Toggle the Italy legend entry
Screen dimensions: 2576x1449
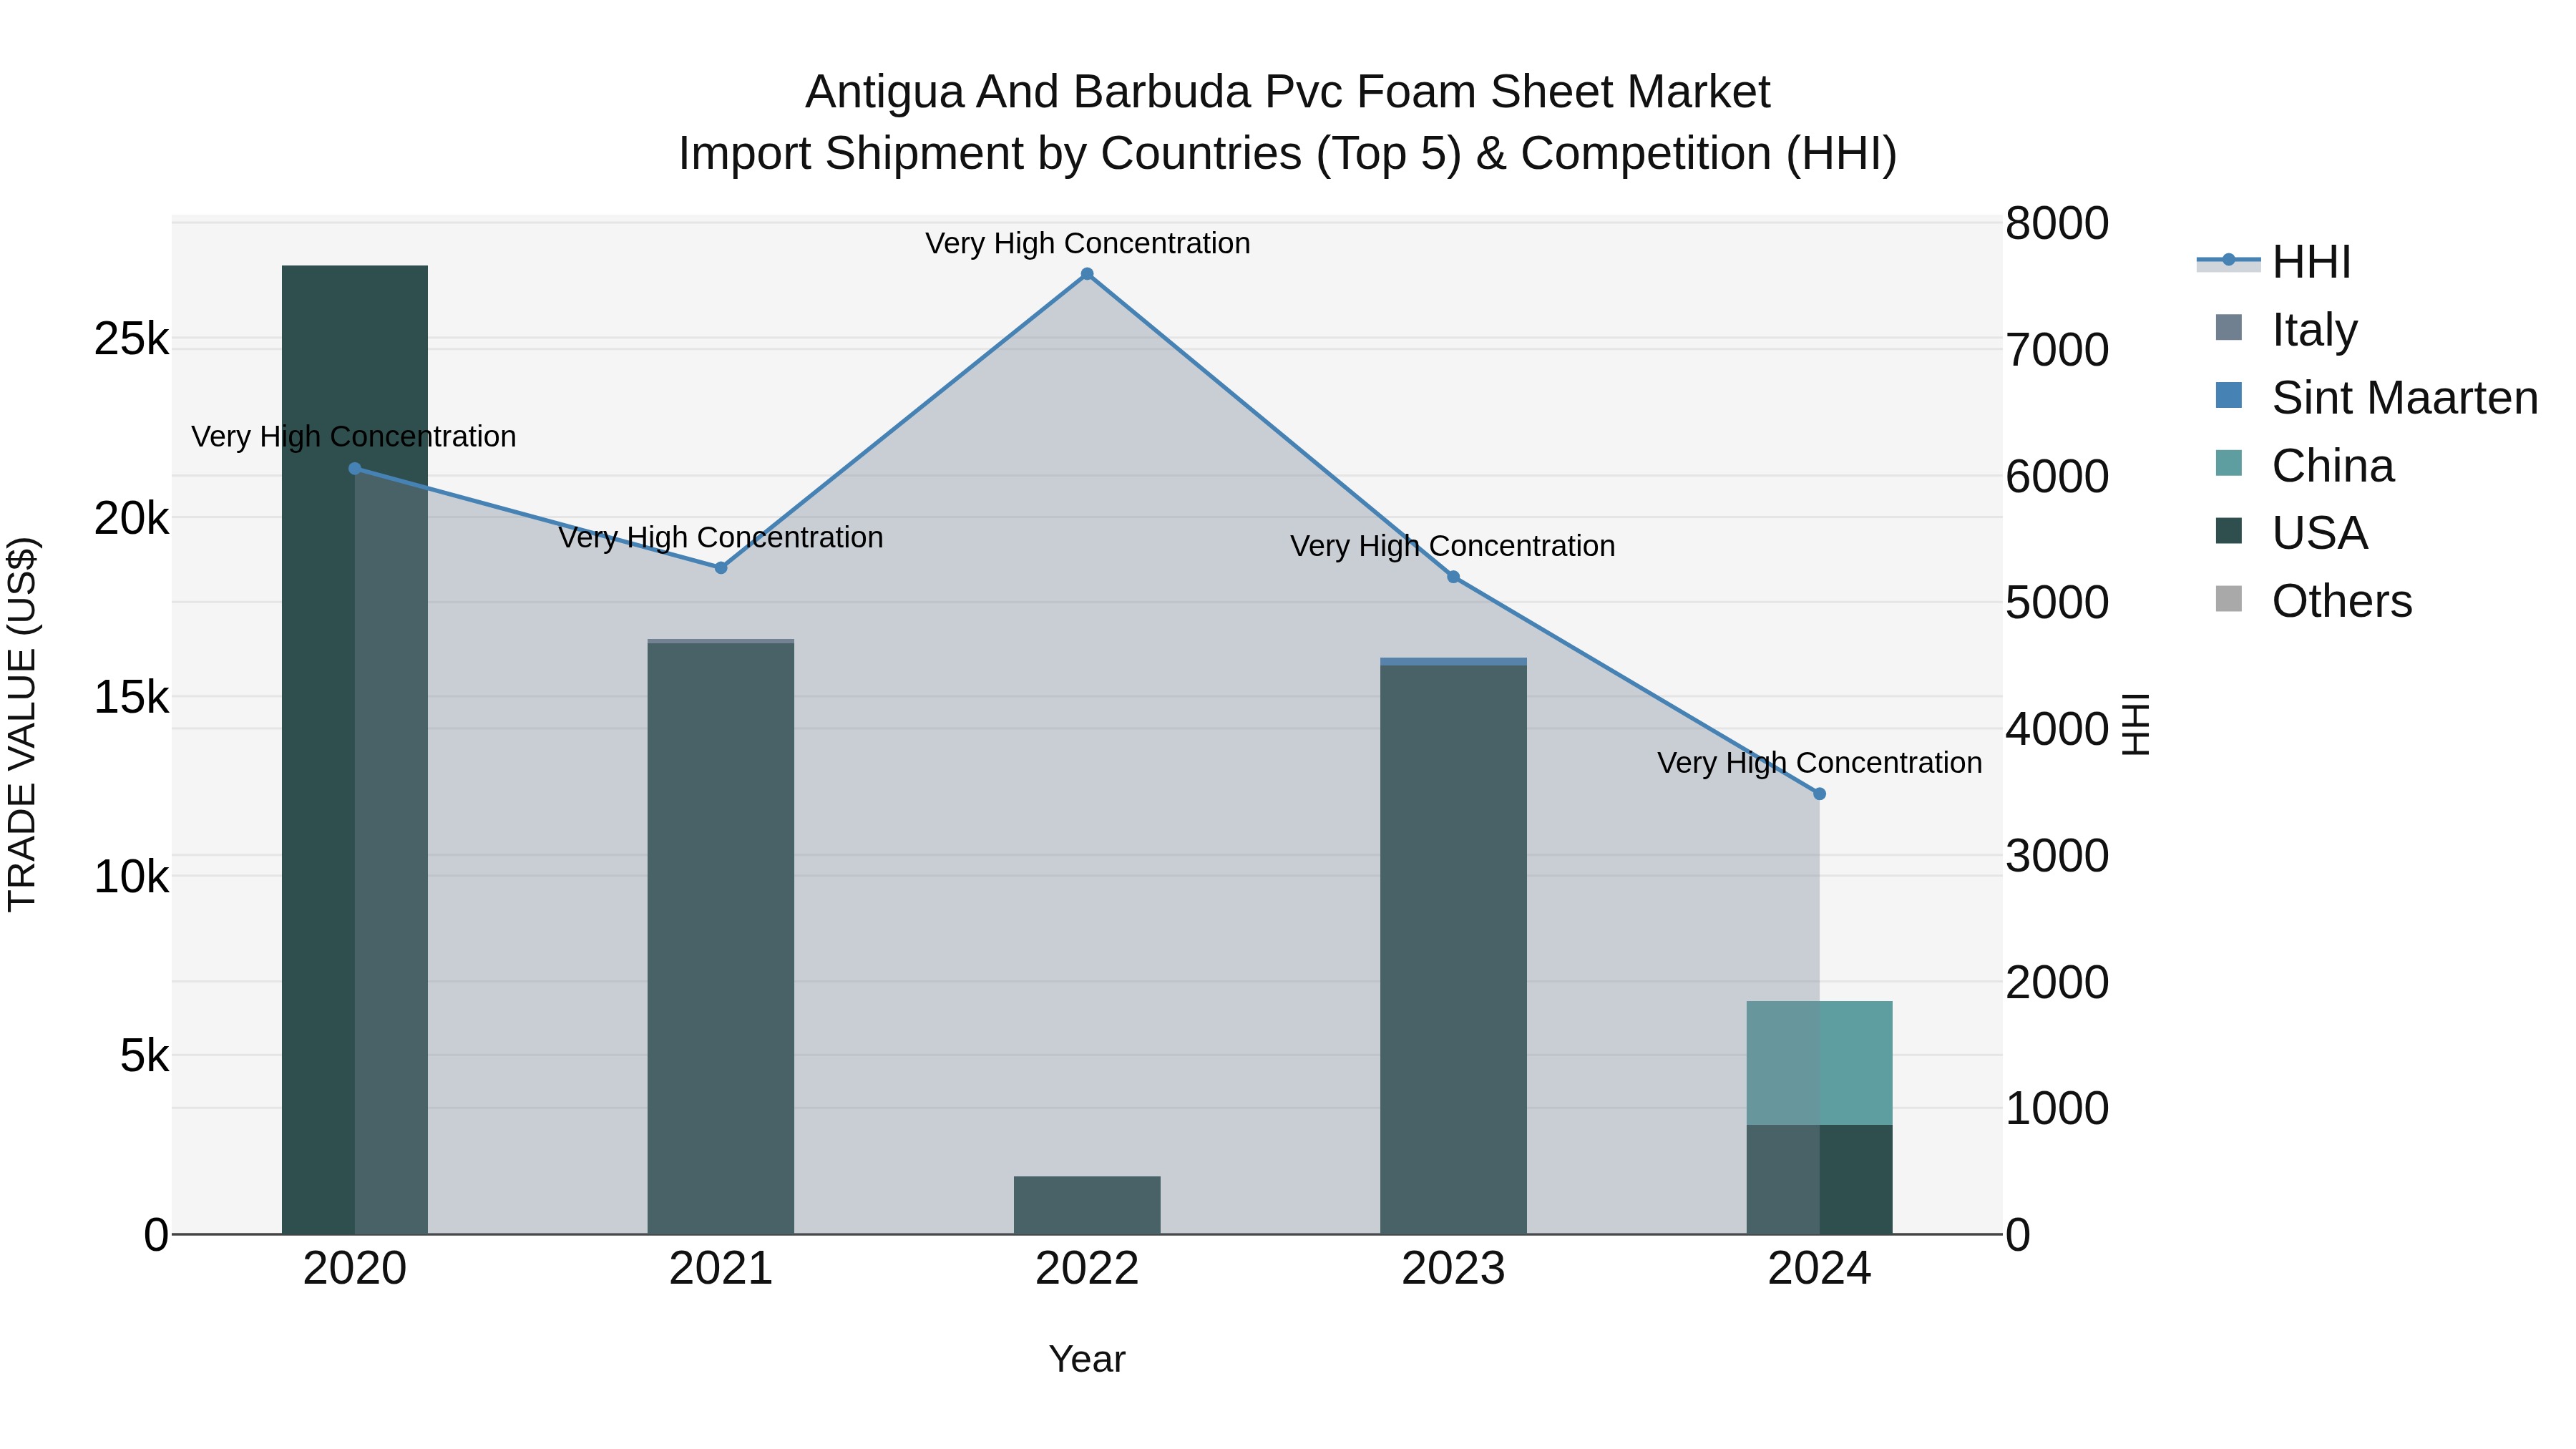coord(2286,329)
